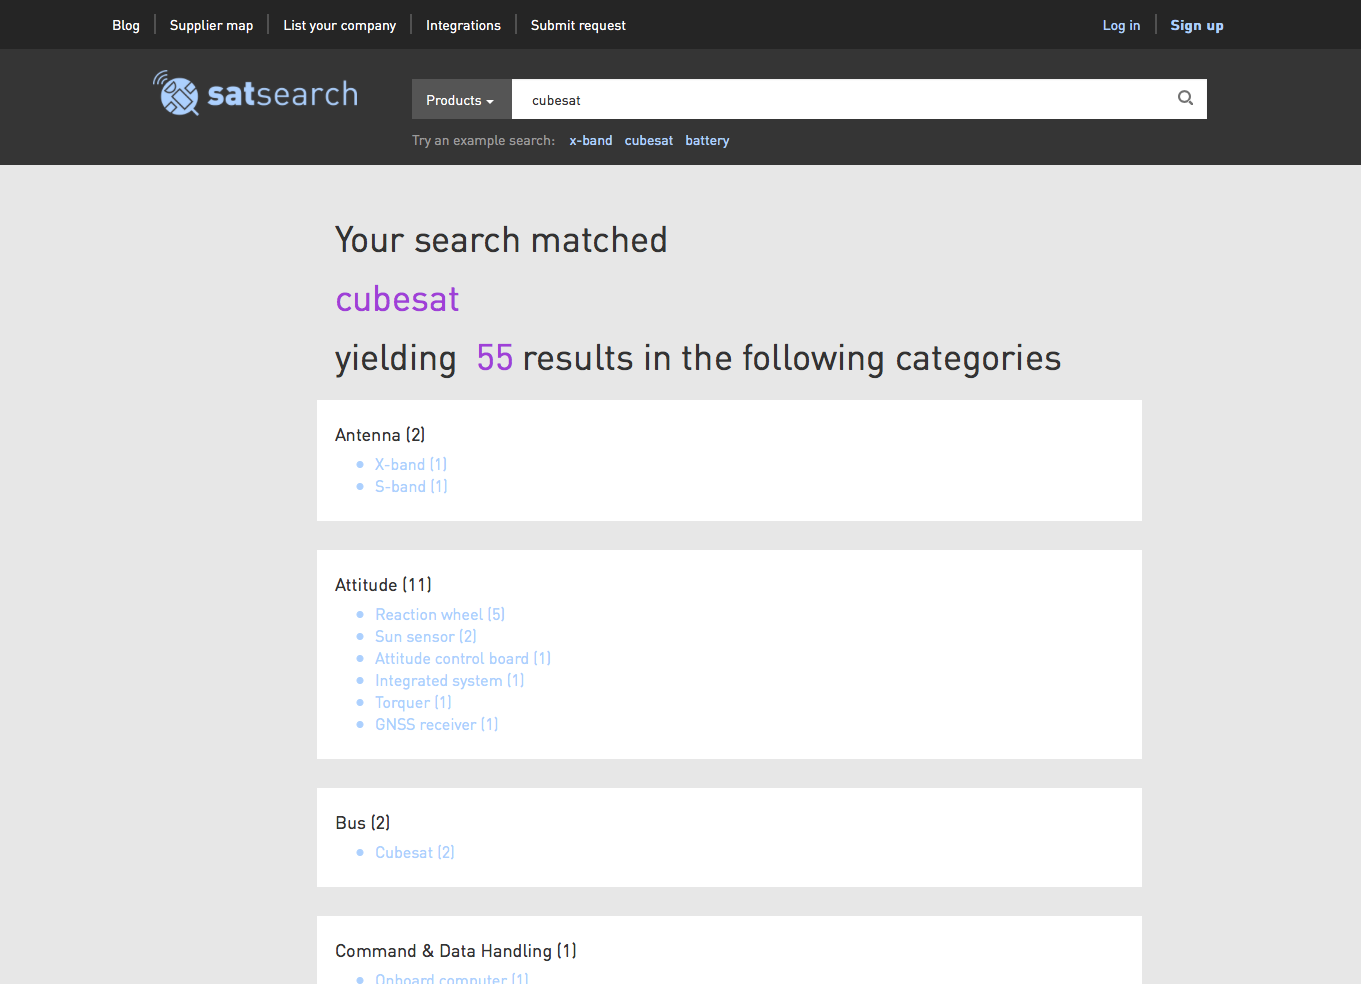Viewport: 1361px width, 984px height.
Task: Open S-band (1) antenna results
Action: [x=411, y=486]
